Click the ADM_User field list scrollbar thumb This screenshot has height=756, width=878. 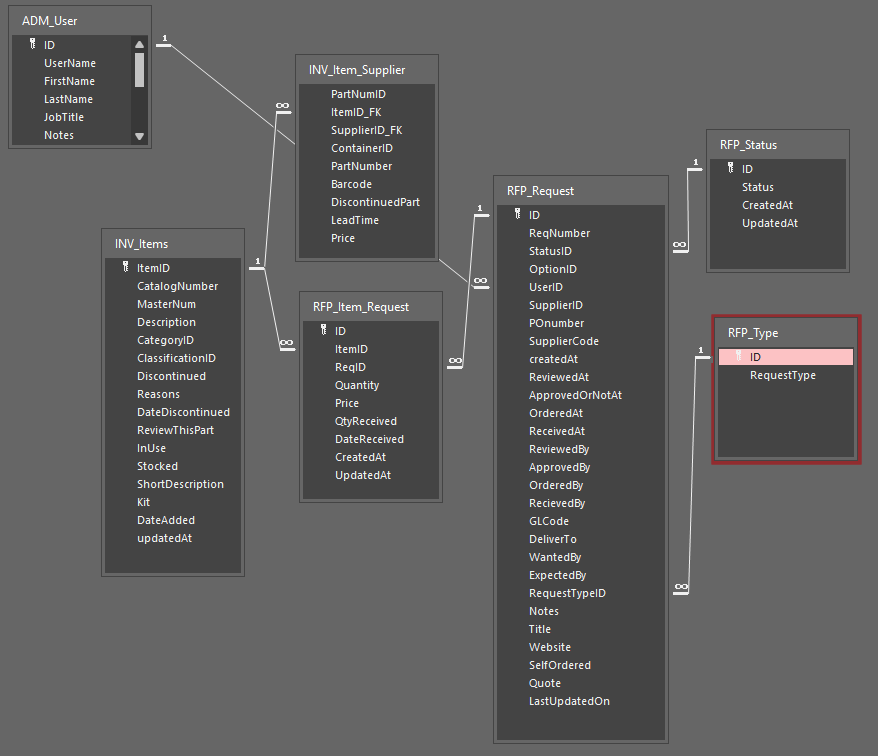click(139, 69)
